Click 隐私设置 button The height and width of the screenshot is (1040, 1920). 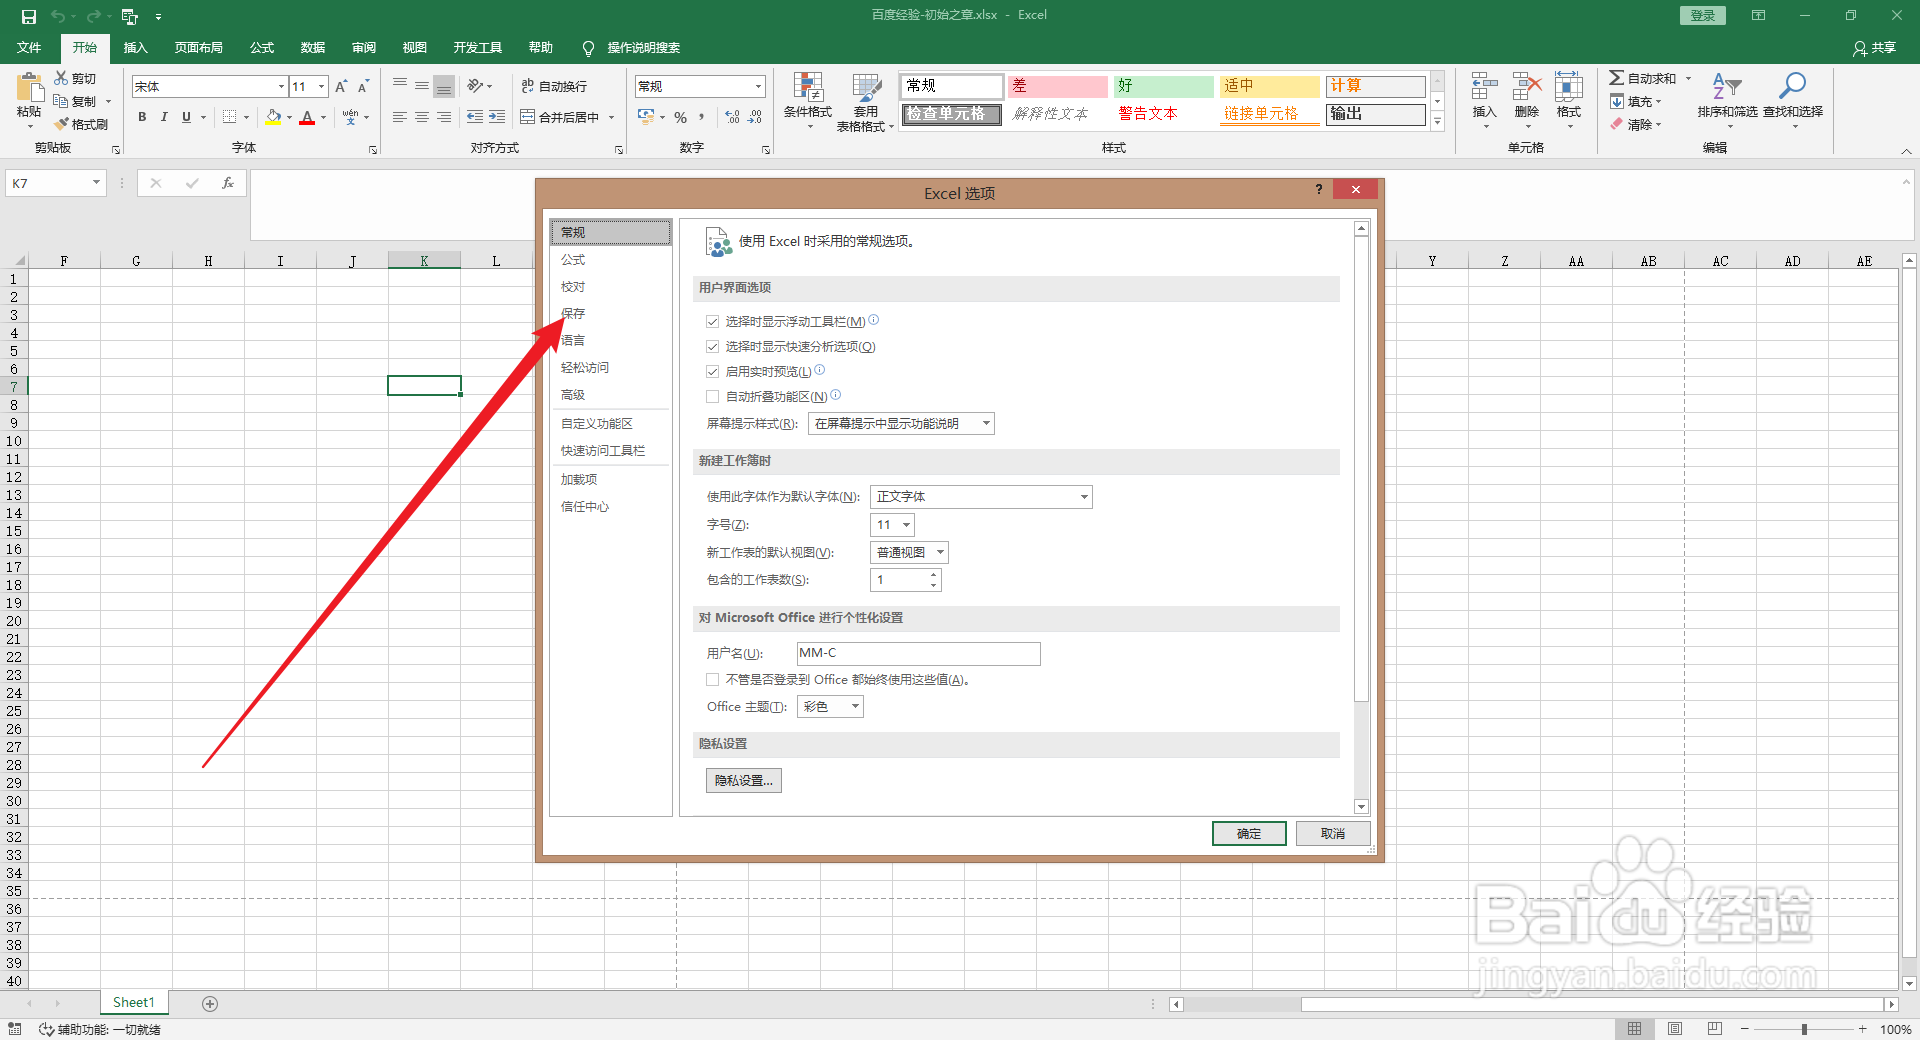[744, 781]
